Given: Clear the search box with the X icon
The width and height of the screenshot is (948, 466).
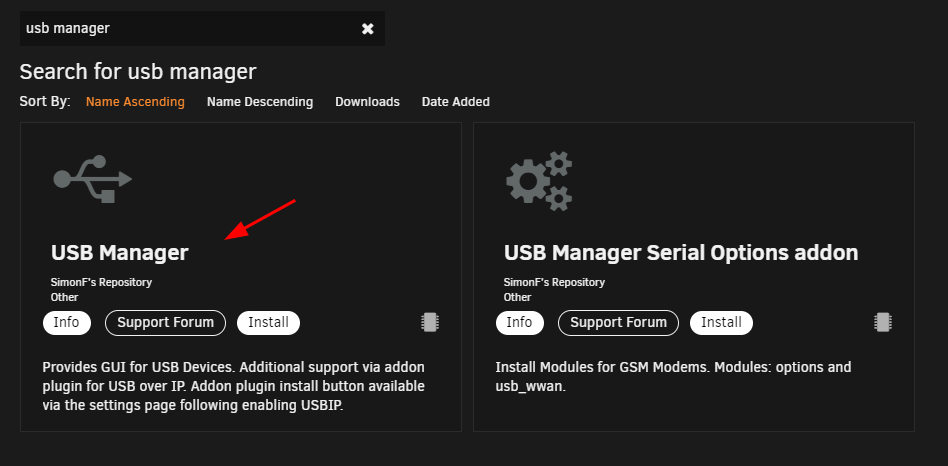Looking at the screenshot, I should click(x=368, y=28).
